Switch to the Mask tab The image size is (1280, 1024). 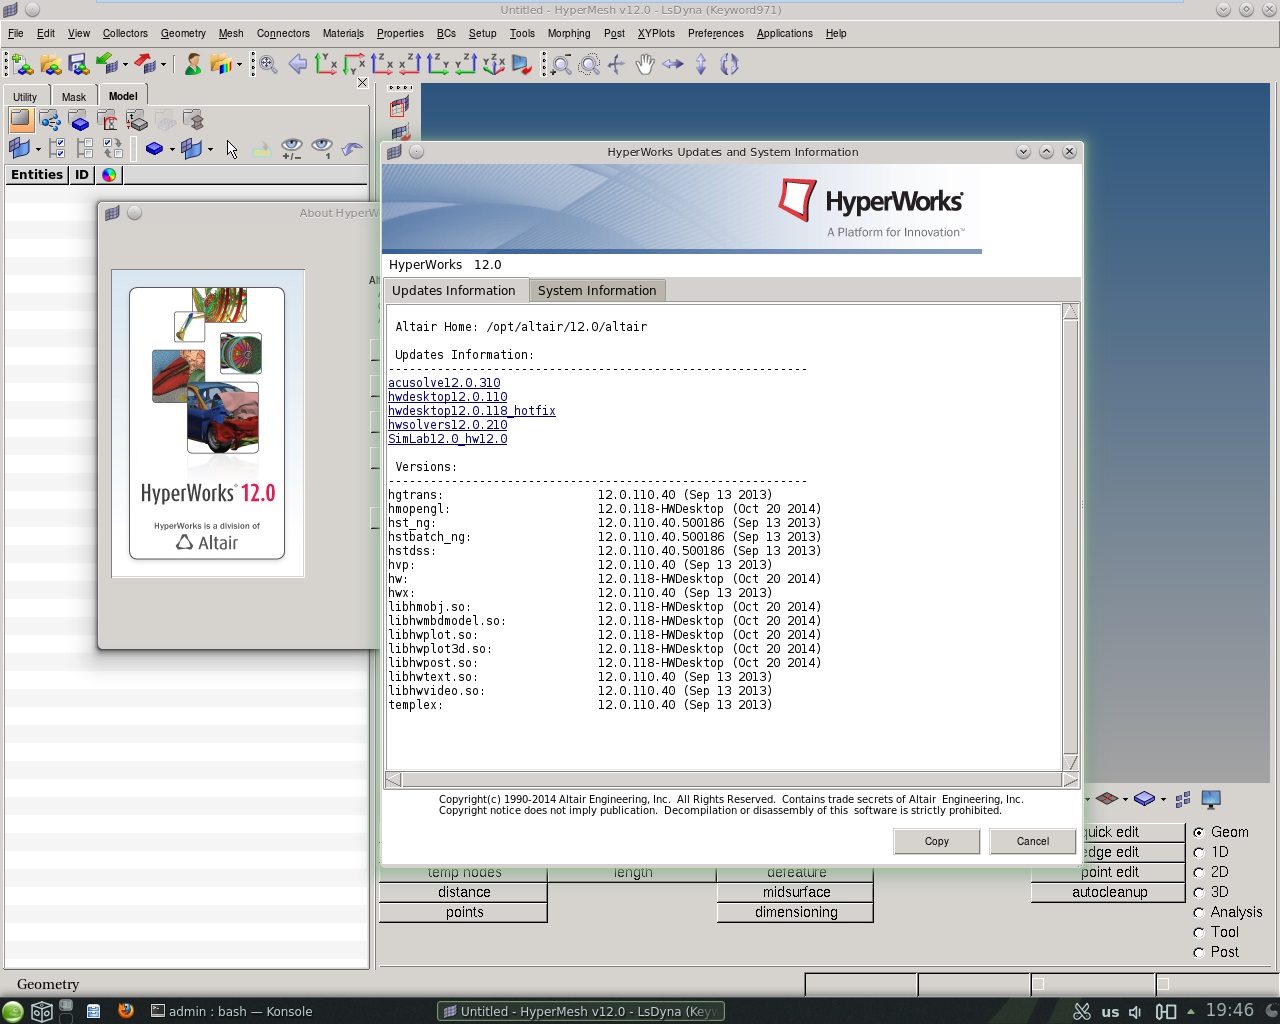pyautogui.click(x=74, y=97)
